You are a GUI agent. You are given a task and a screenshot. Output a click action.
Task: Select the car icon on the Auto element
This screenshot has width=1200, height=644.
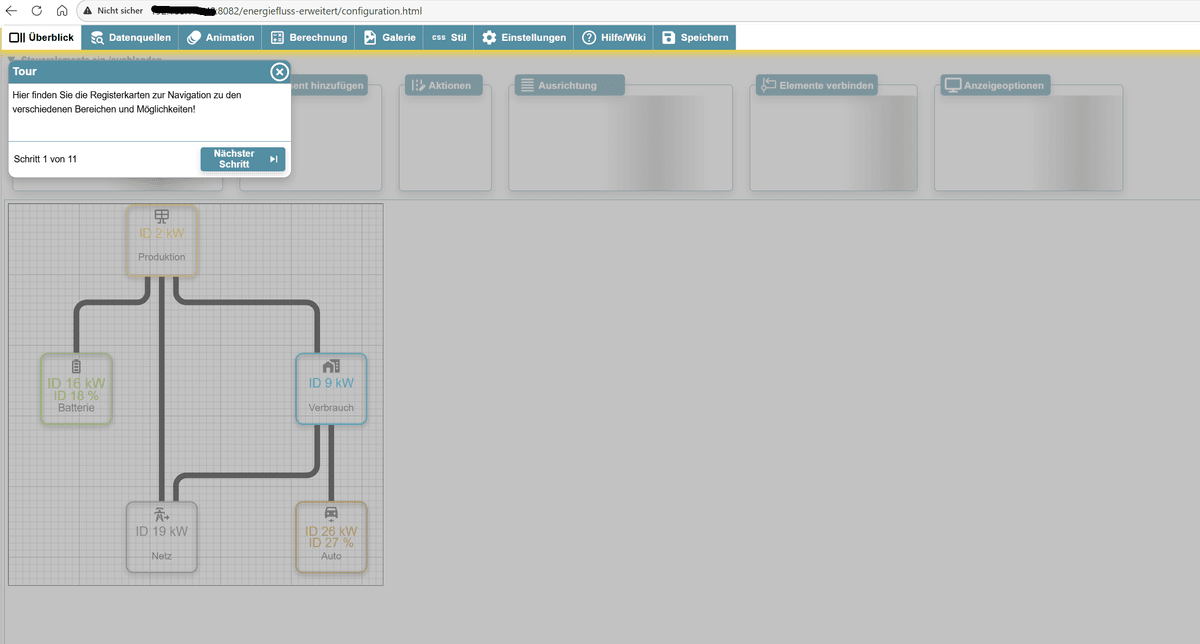[x=331, y=512]
